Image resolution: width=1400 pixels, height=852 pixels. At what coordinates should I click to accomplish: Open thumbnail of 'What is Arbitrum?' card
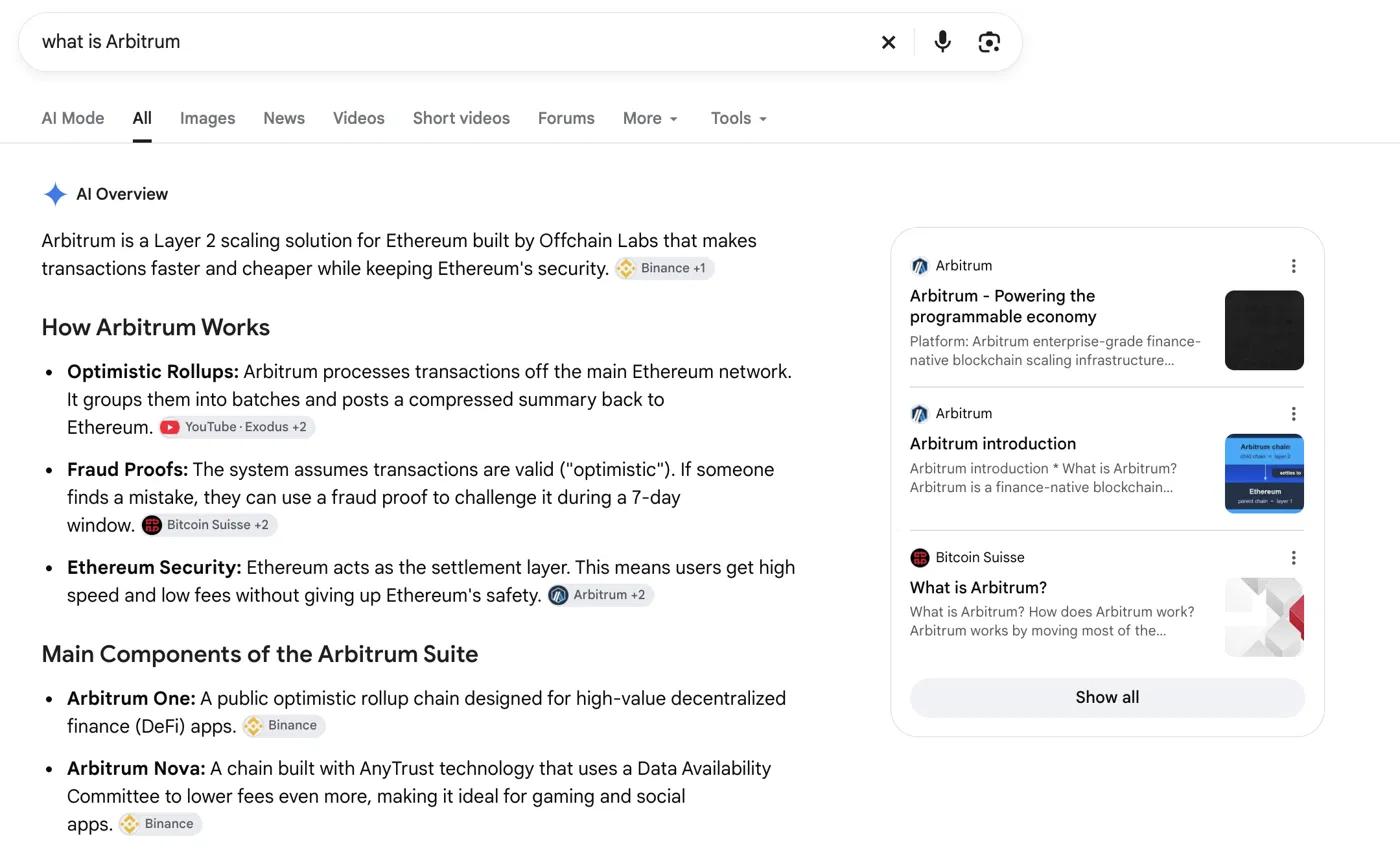point(1264,617)
